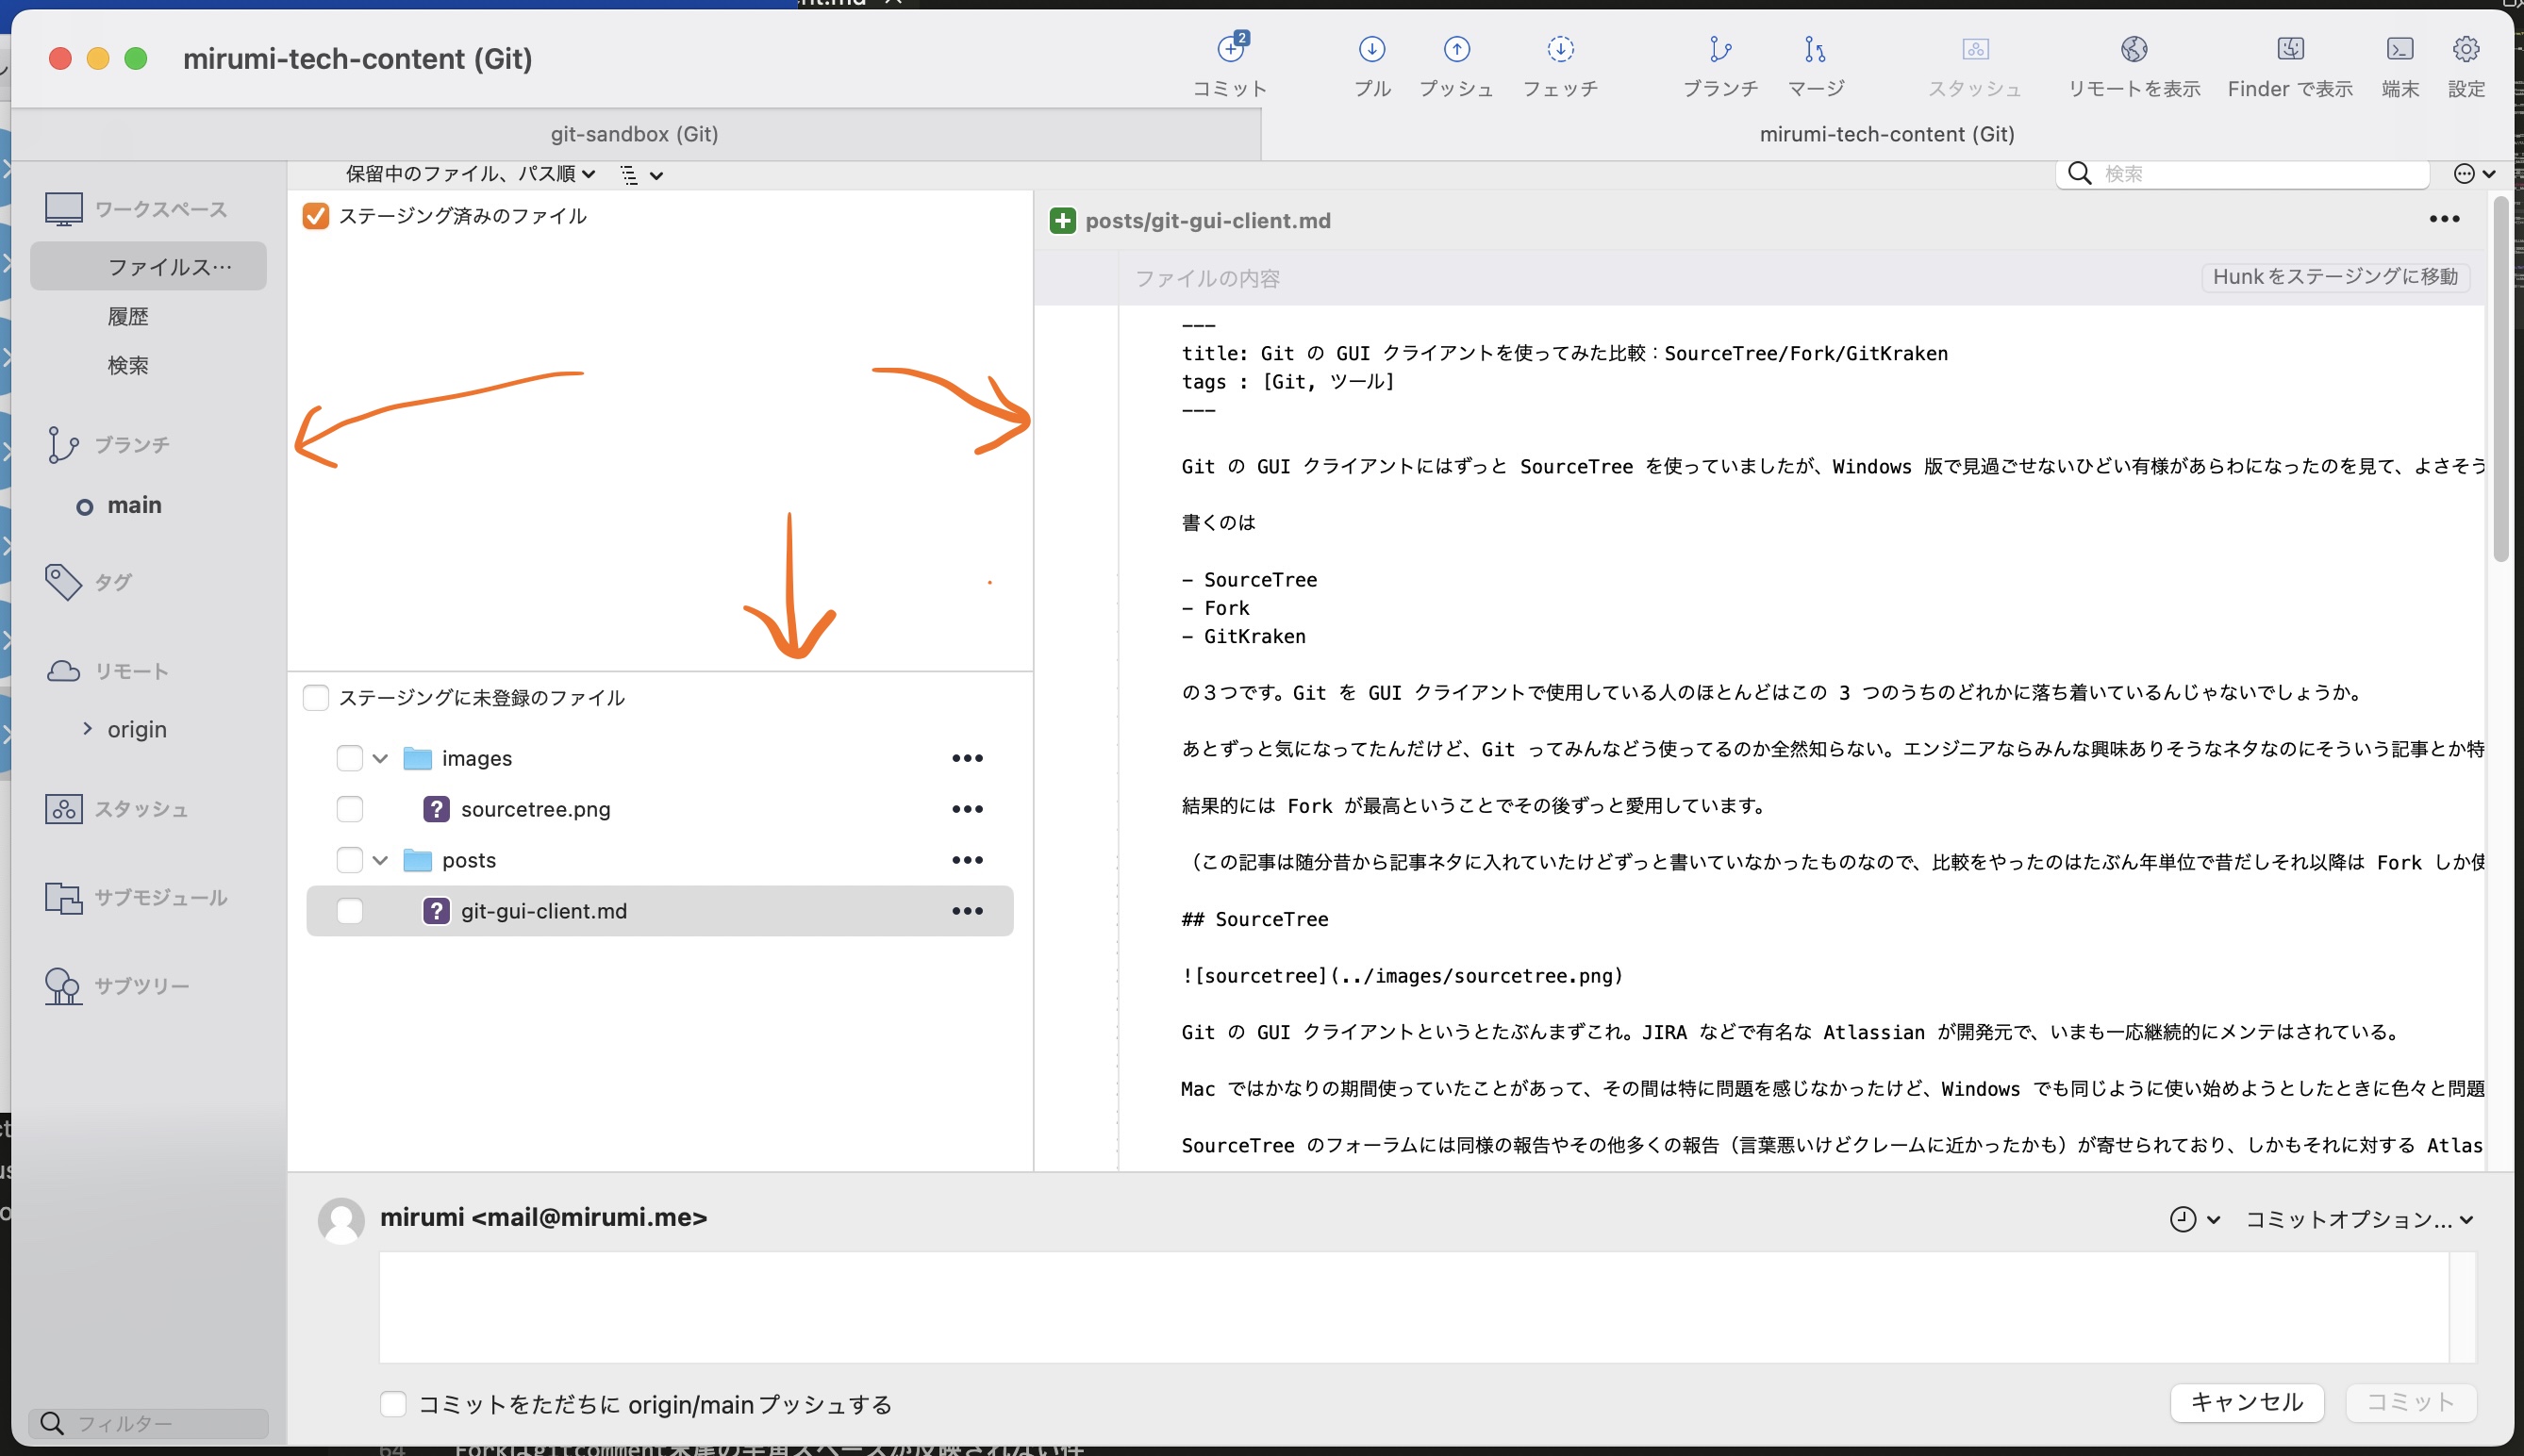
Task: Enable push immediately to origin/main checkbox
Action: click(x=393, y=1404)
